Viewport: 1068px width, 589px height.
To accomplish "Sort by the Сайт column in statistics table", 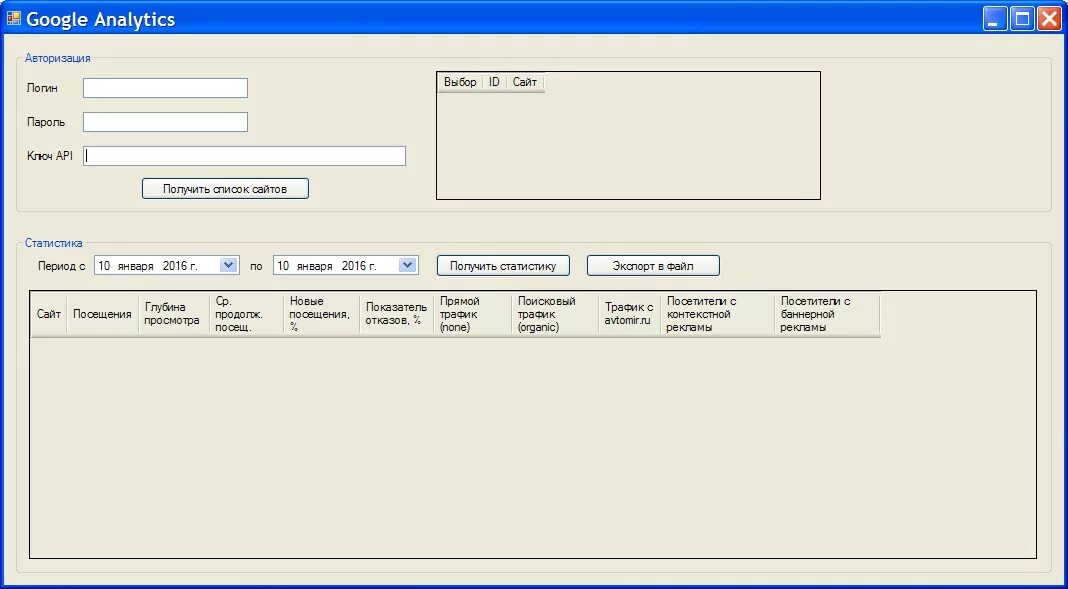I will pos(48,314).
